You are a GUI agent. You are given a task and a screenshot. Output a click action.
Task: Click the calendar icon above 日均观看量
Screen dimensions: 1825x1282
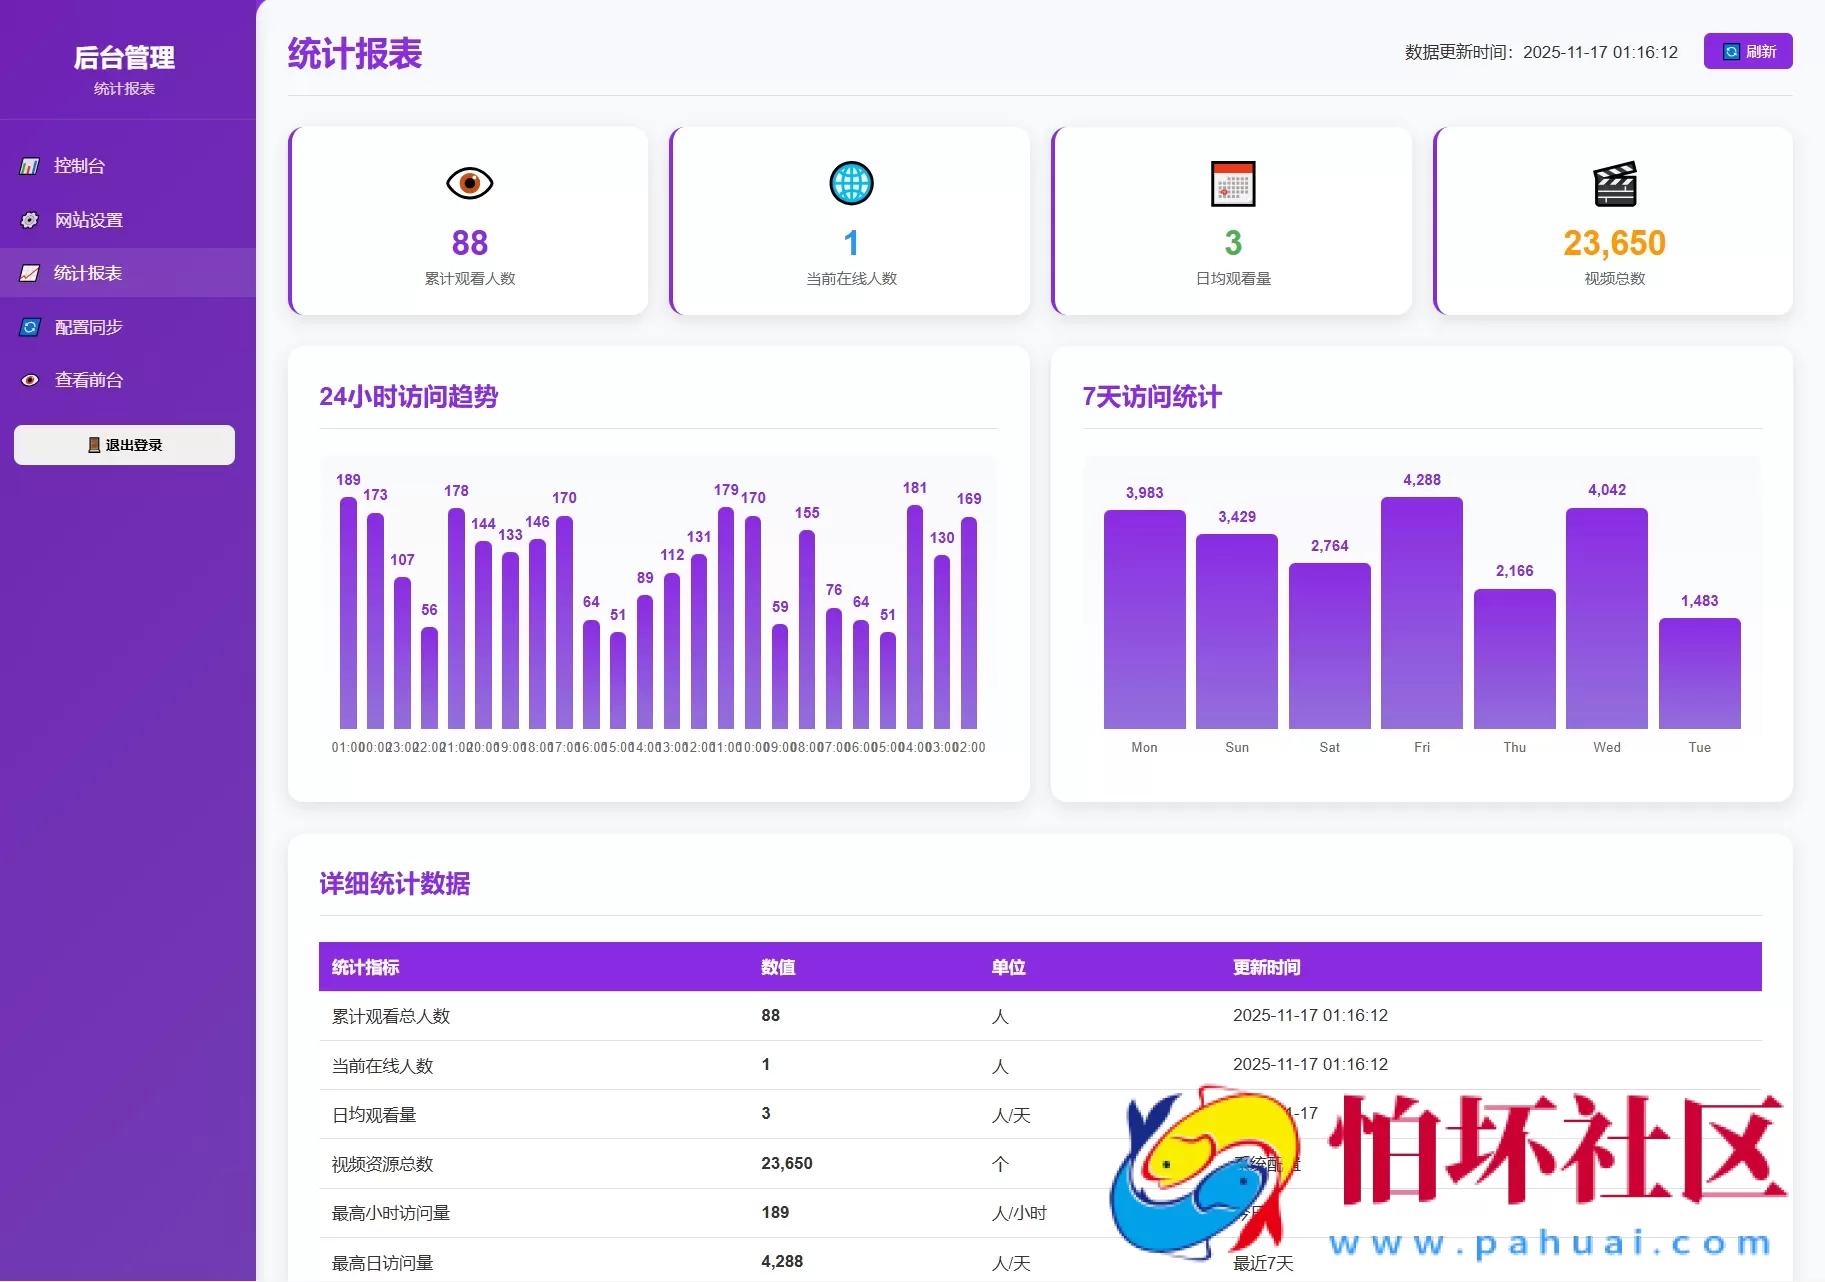(1233, 183)
